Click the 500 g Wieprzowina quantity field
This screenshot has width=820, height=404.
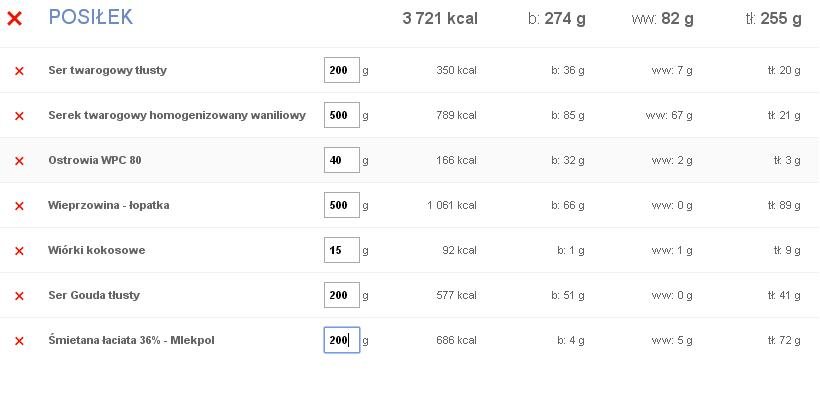(x=342, y=205)
